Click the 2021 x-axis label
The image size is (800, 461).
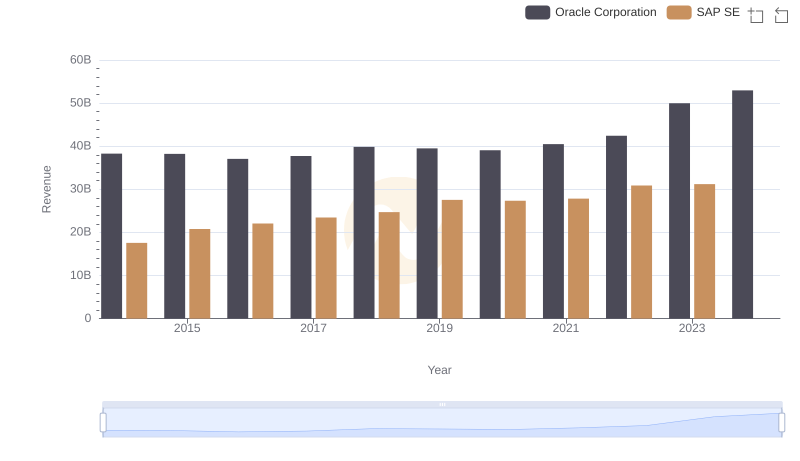click(x=566, y=328)
